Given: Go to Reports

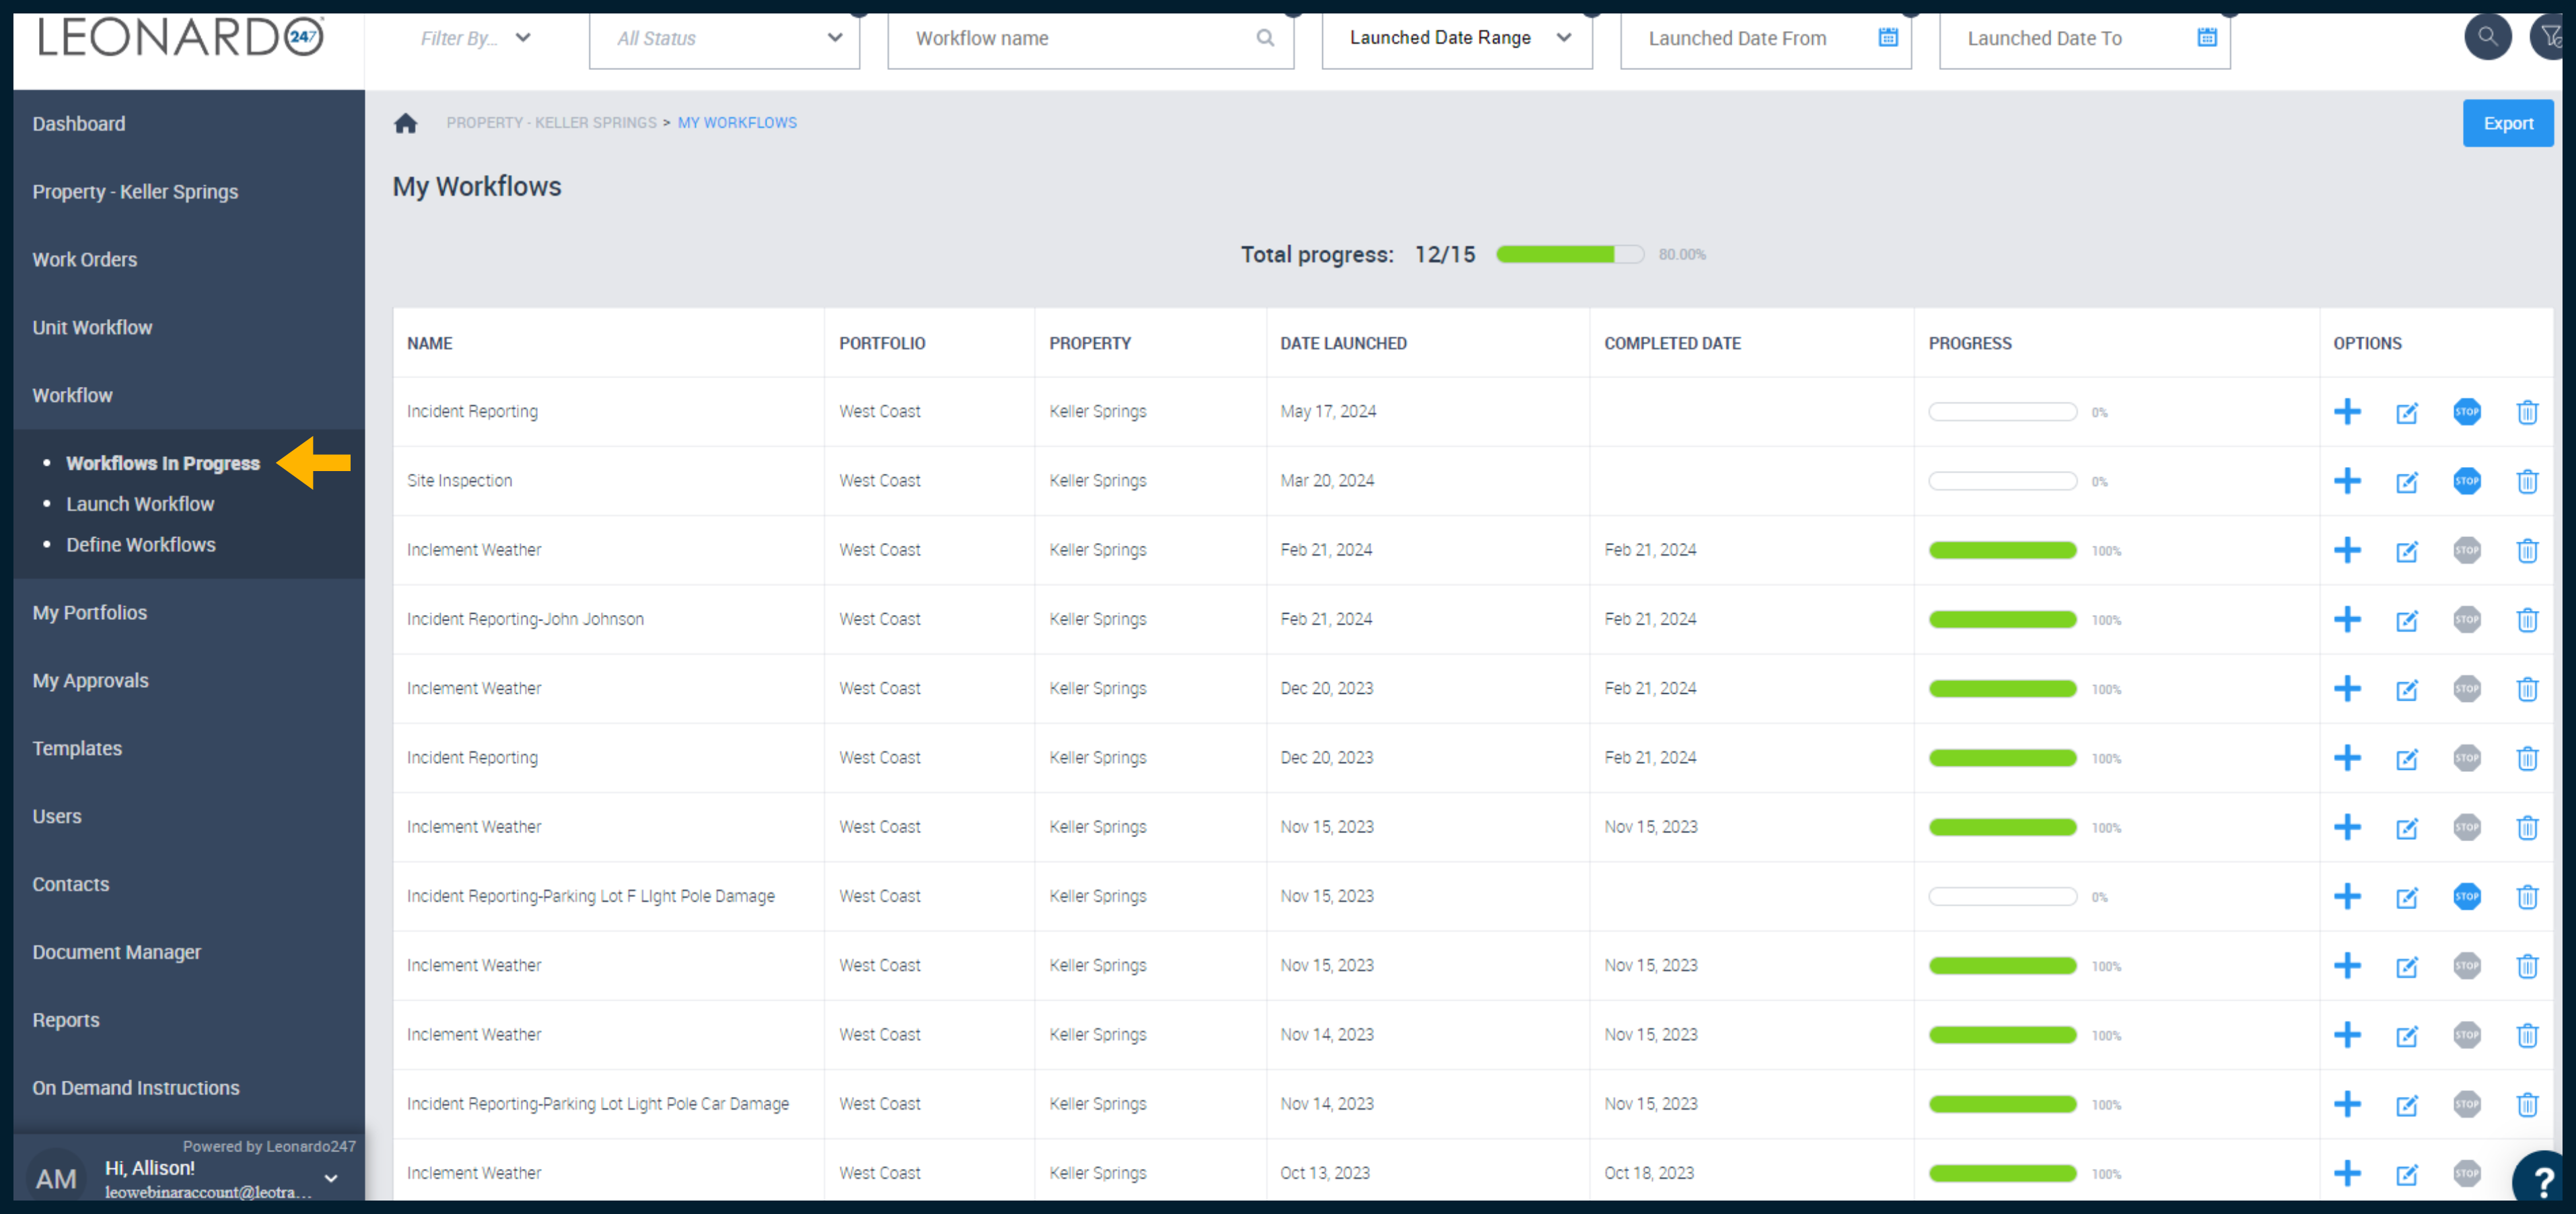Looking at the screenshot, I should pyautogui.click(x=66, y=1021).
